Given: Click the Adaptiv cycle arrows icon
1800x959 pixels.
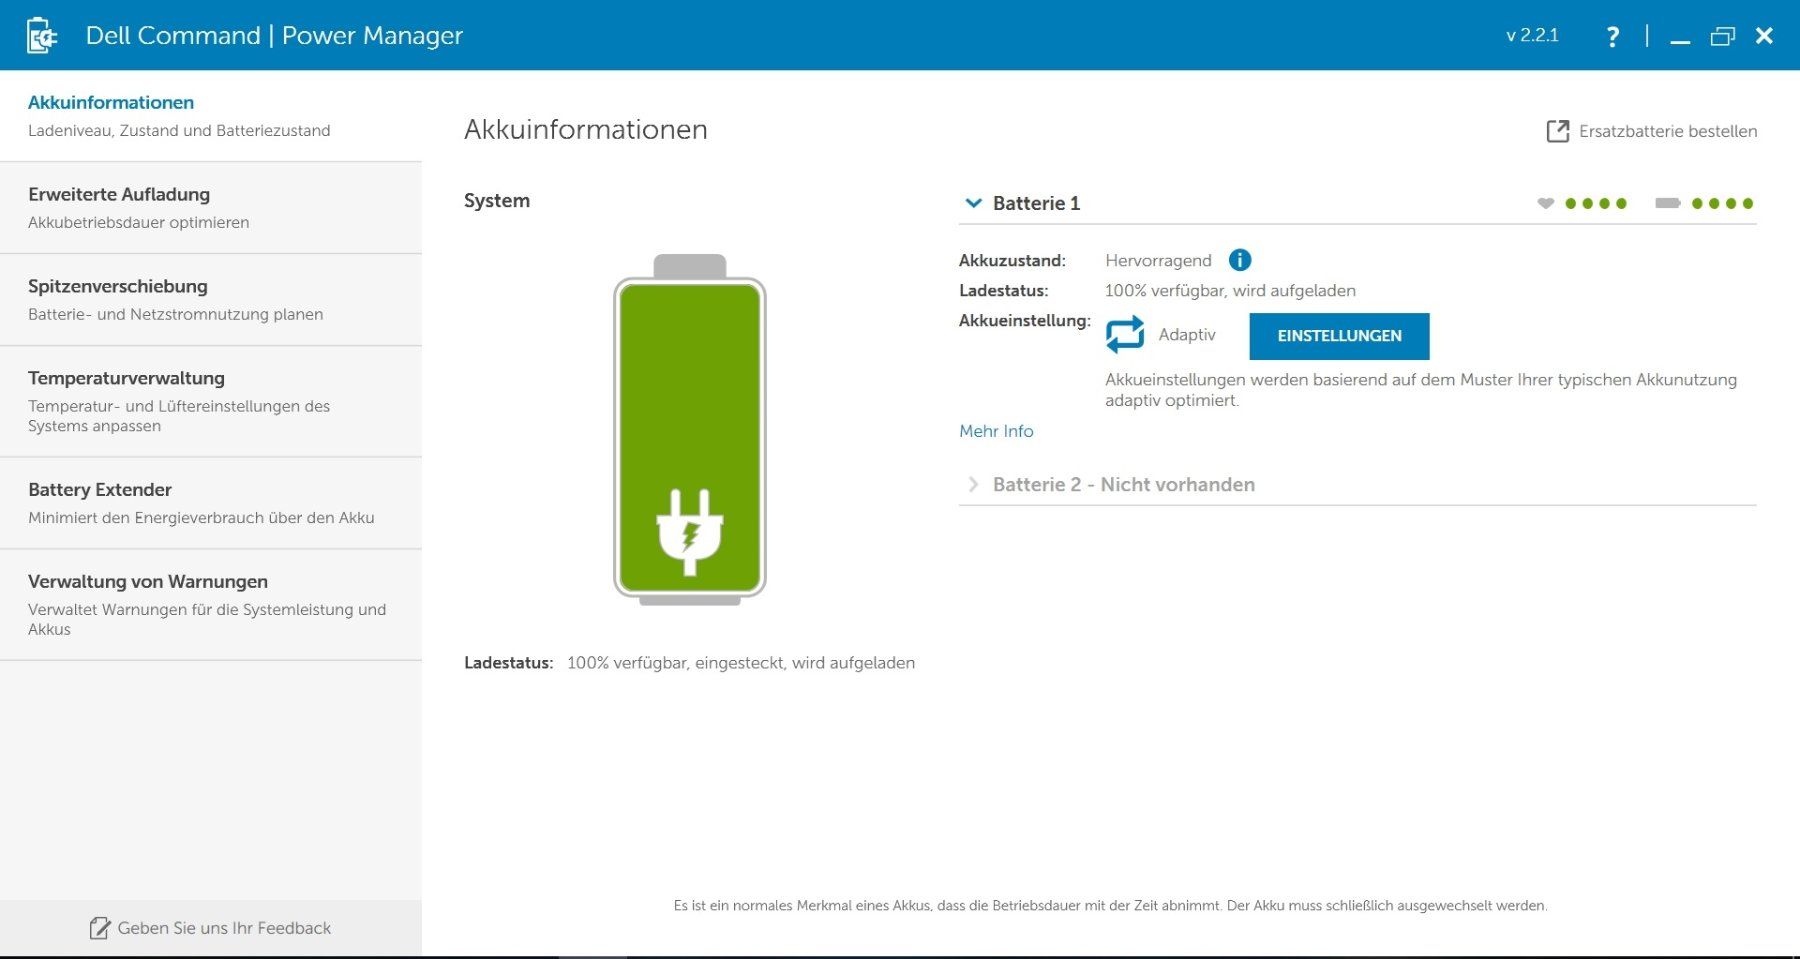Looking at the screenshot, I should (1125, 335).
